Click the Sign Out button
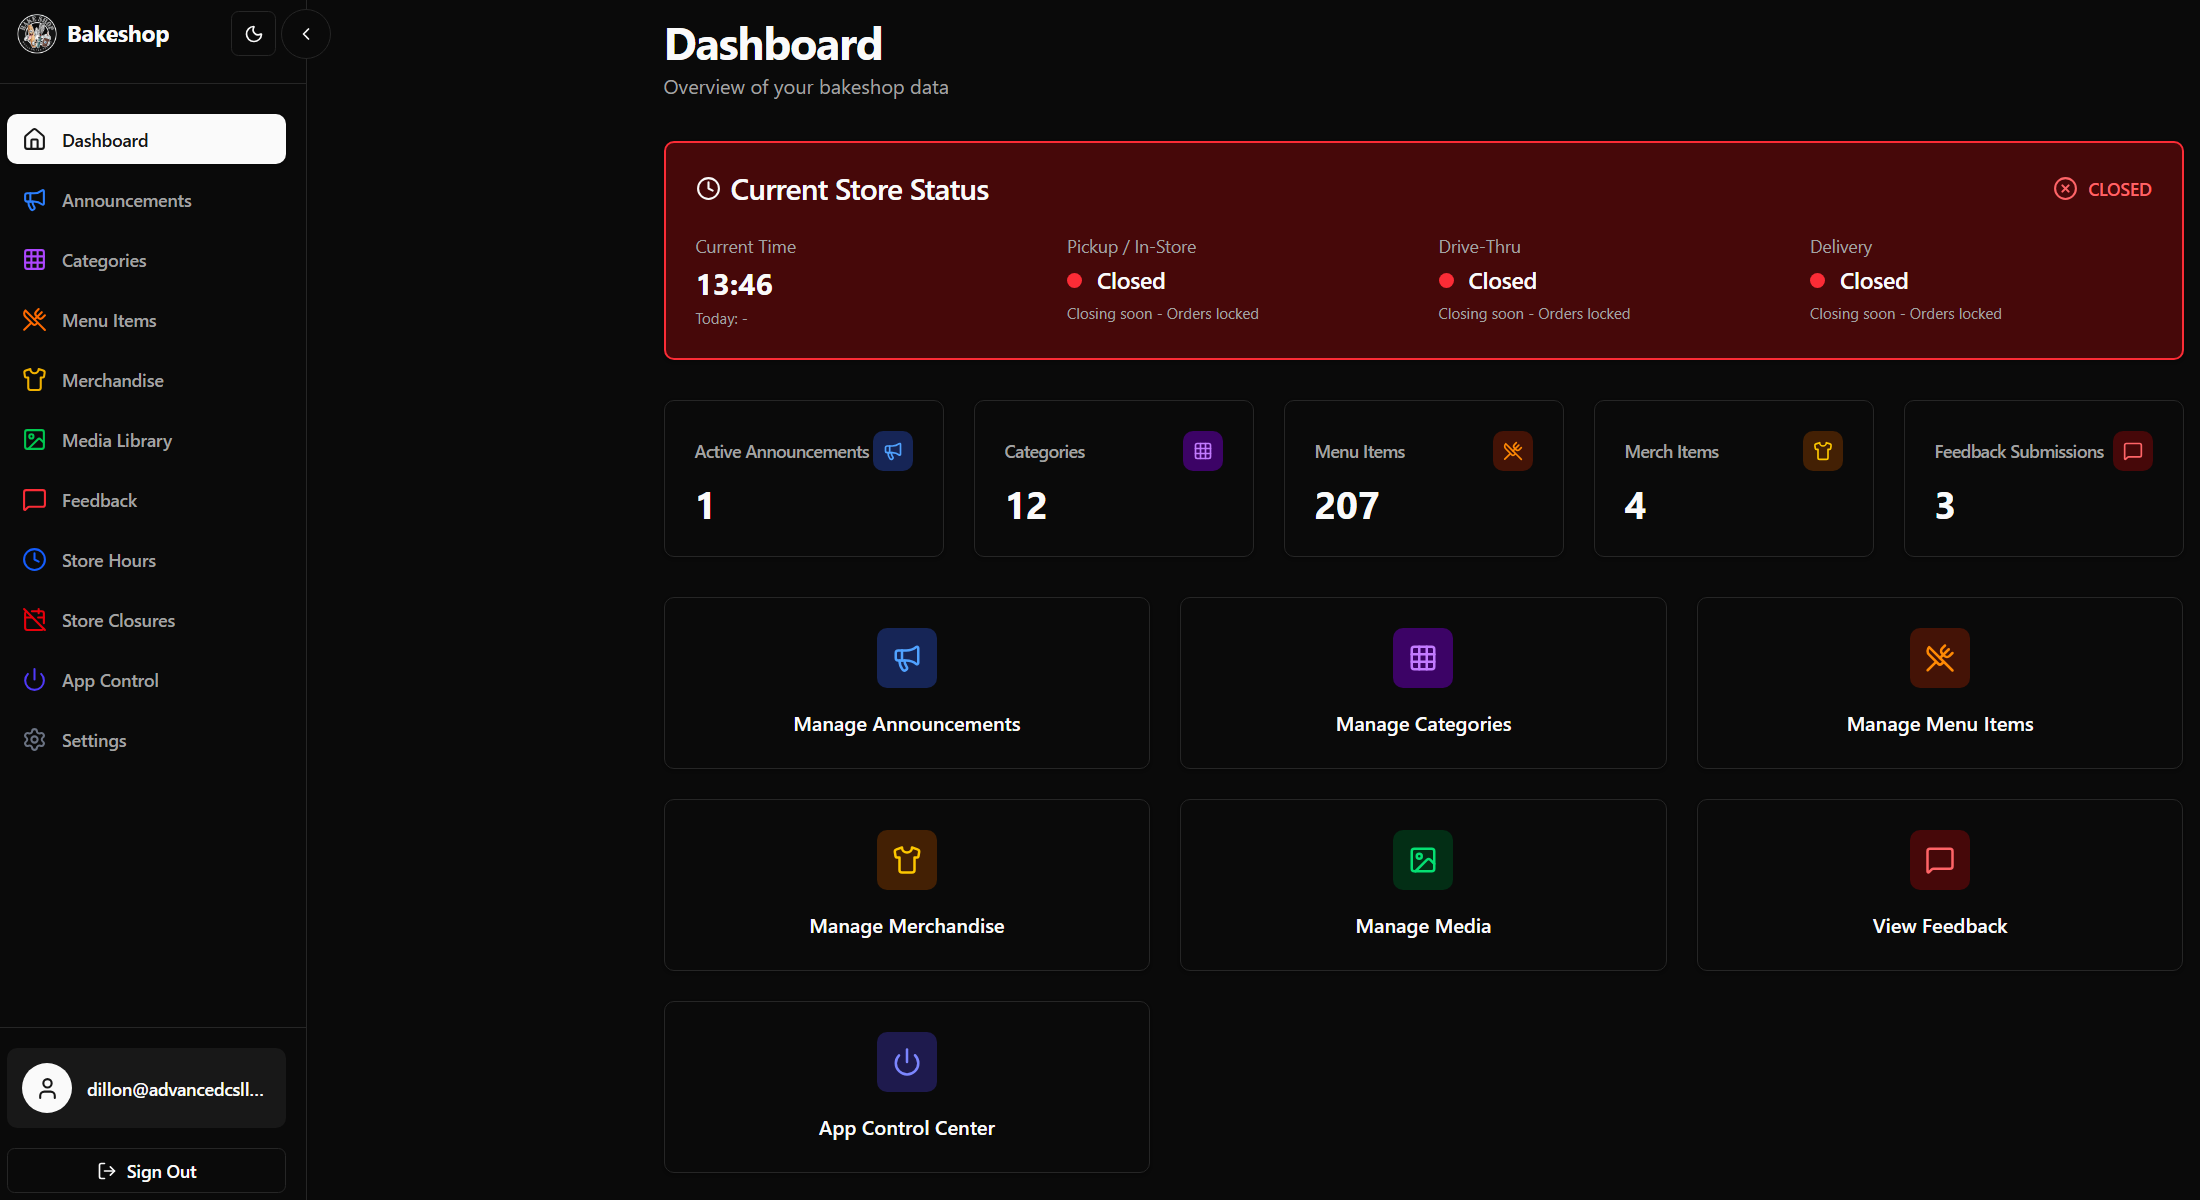Viewport: 2200px width, 1200px height. 146,1171
